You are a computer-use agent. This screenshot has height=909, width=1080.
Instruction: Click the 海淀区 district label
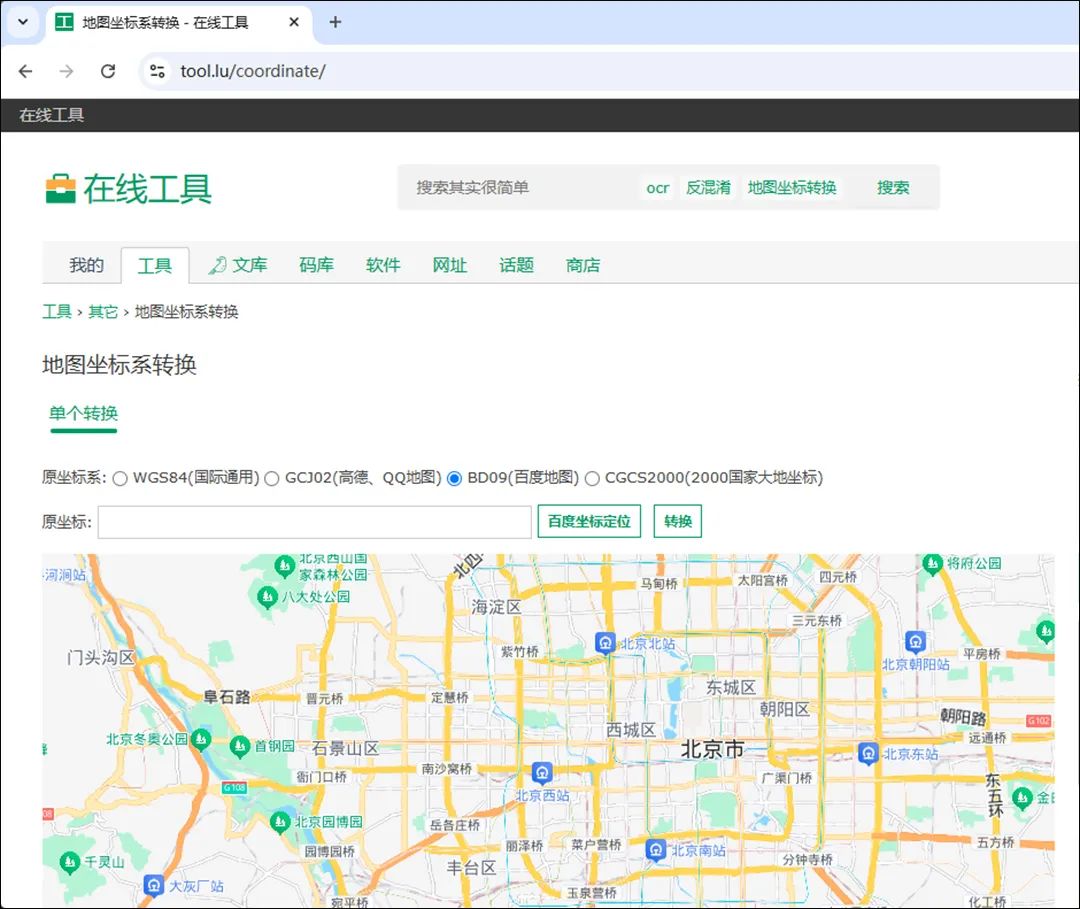click(x=497, y=607)
